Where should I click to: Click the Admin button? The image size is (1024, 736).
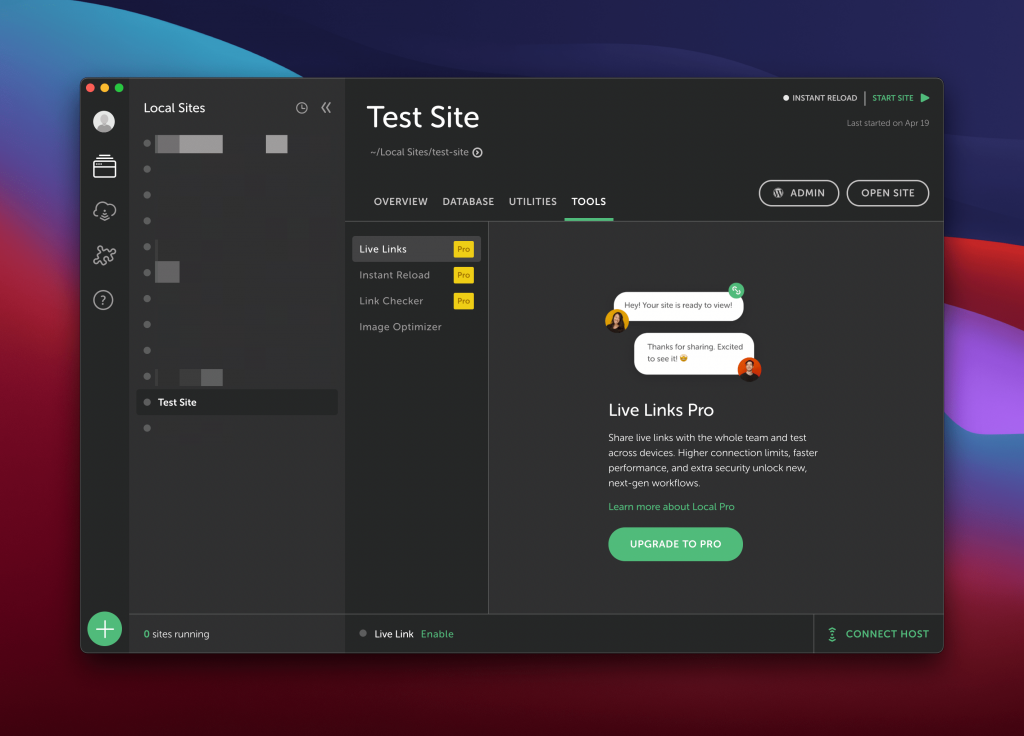coord(798,193)
